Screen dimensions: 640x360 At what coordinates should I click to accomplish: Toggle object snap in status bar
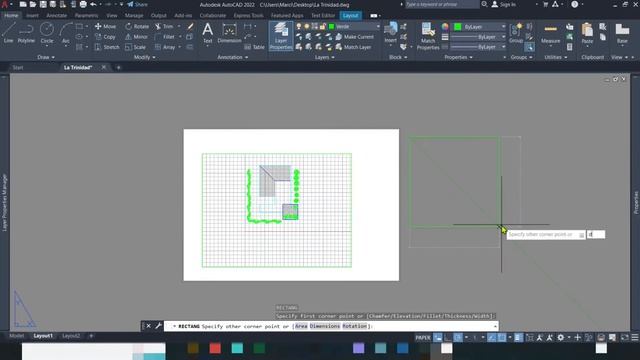[x=502, y=338]
